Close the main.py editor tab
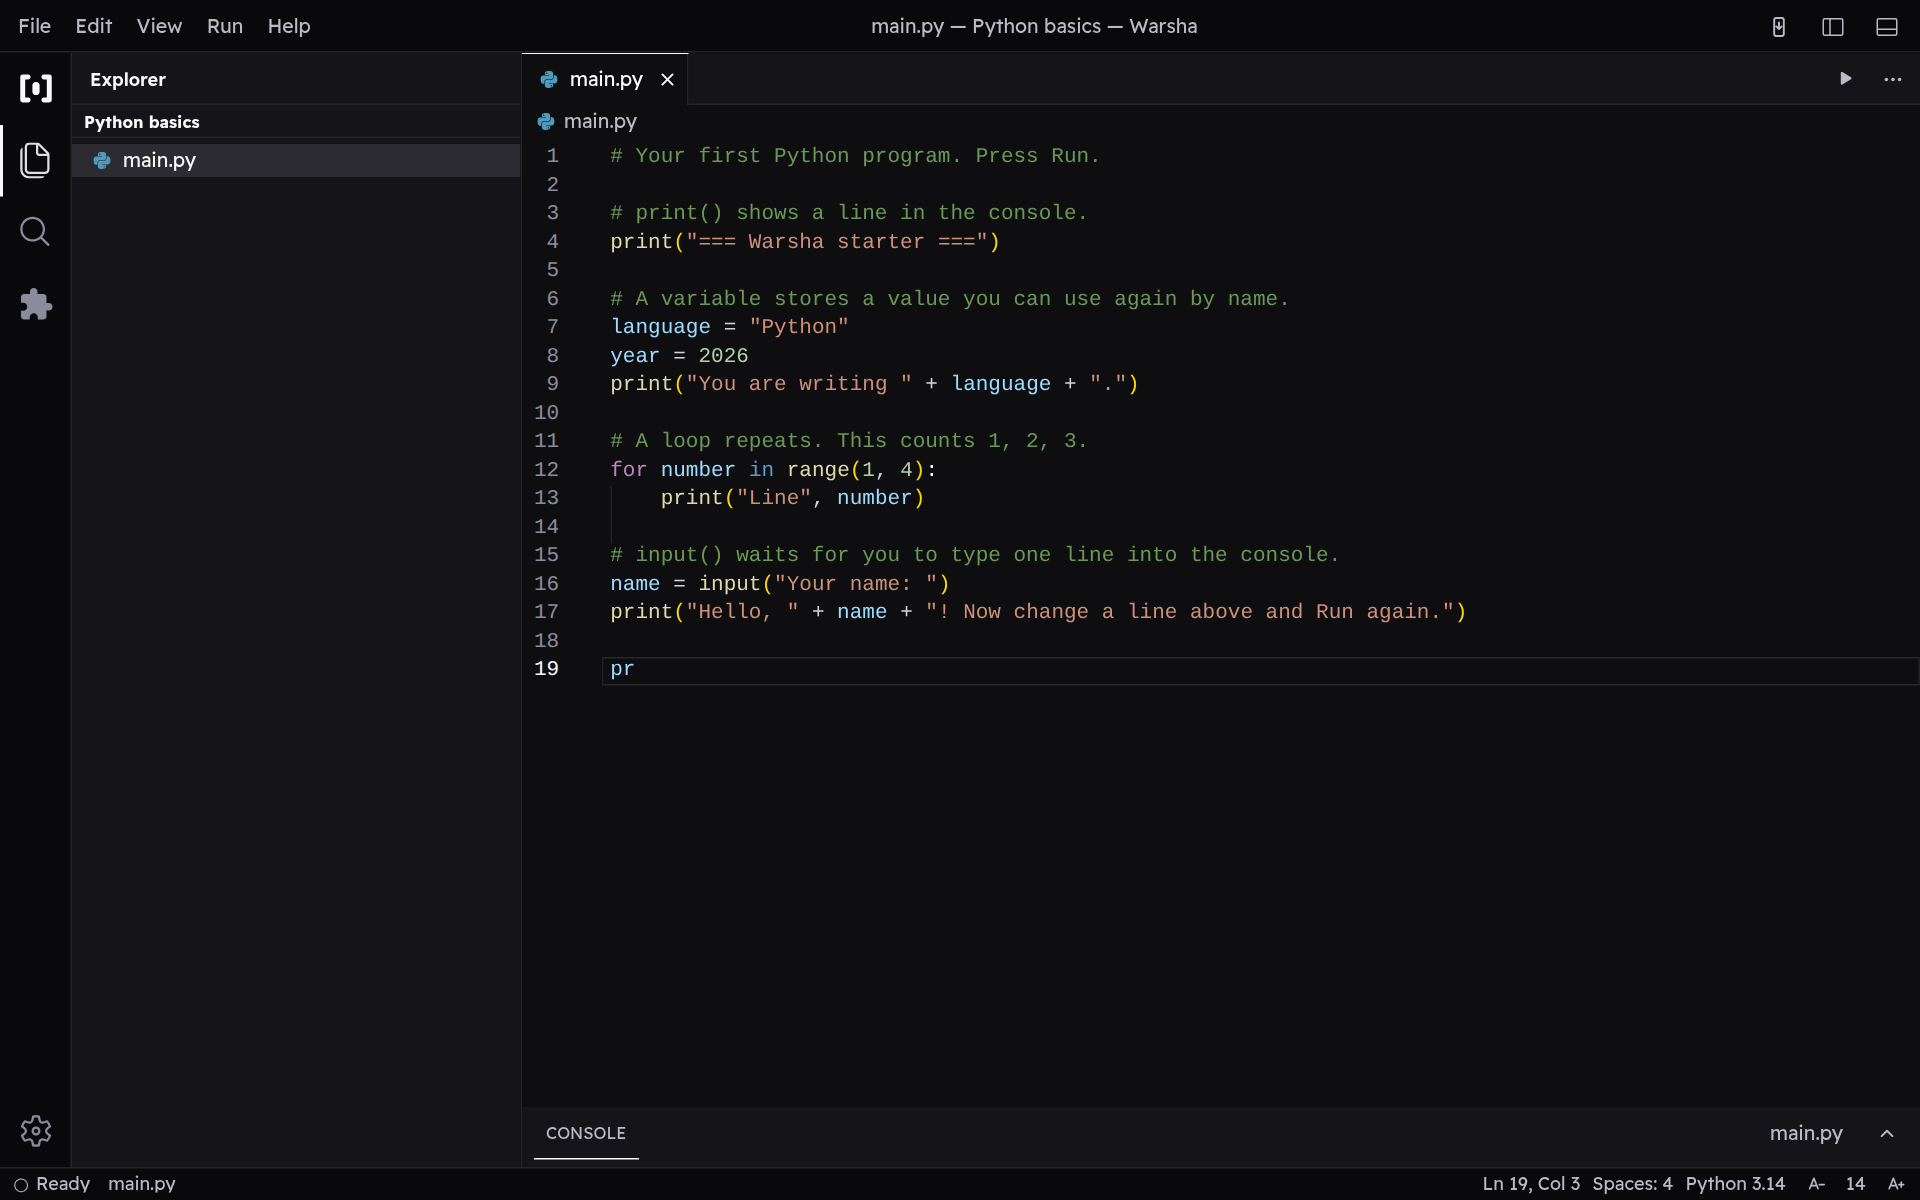This screenshot has width=1920, height=1200. 667,80
